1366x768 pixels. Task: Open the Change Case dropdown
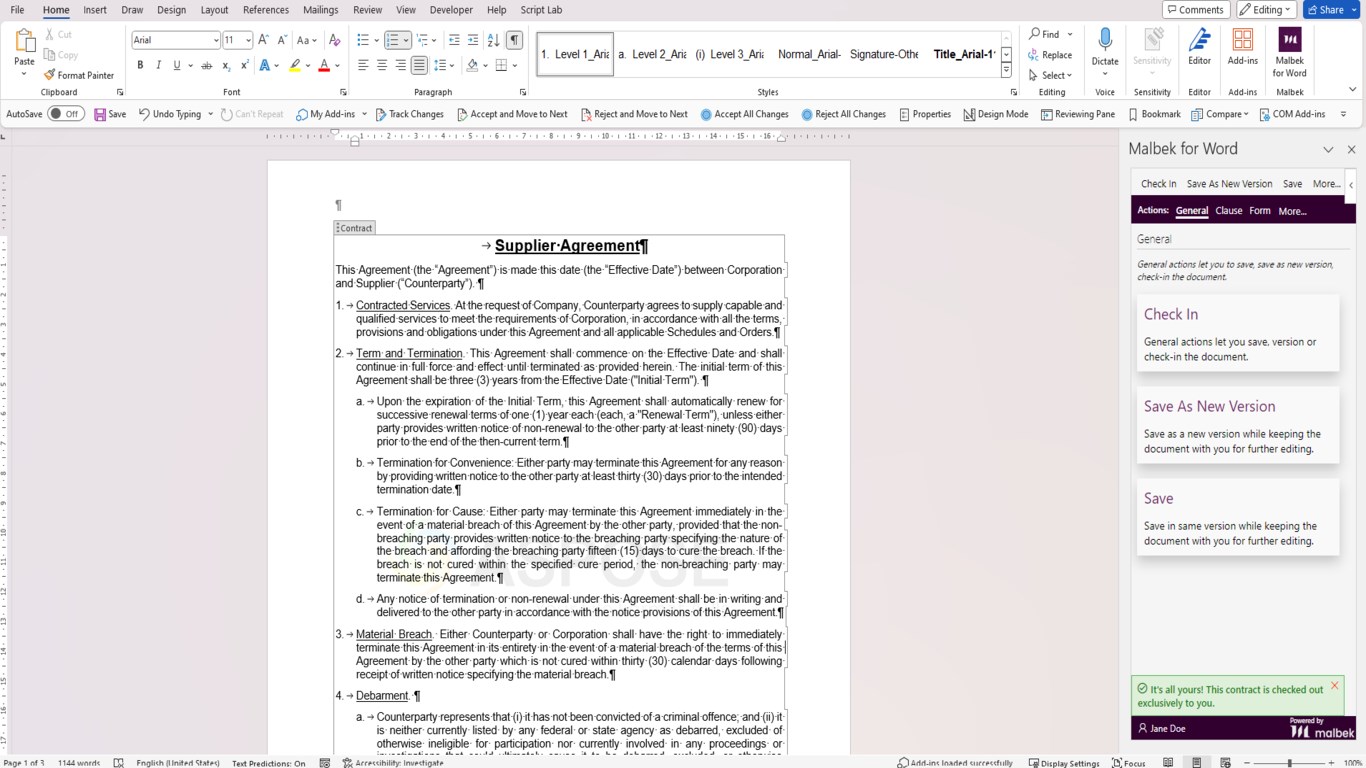pos(307,40)
